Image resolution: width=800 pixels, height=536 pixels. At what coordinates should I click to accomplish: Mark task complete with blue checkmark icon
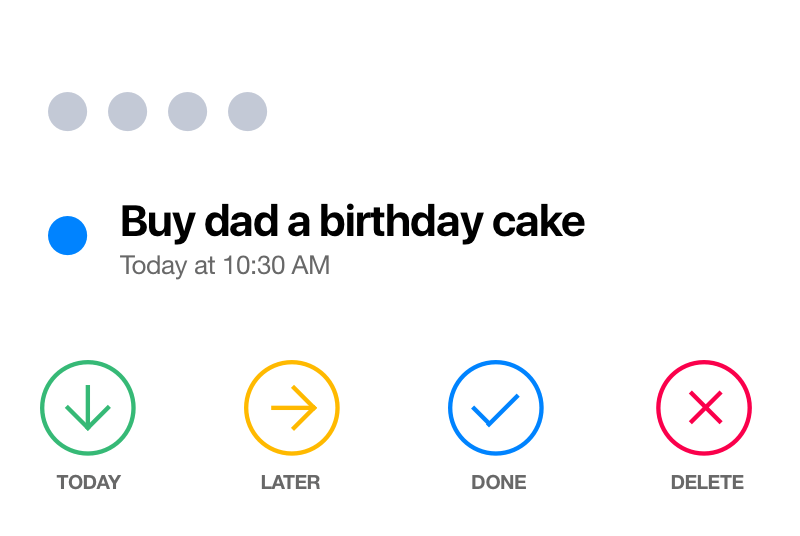tap(496, 408)
